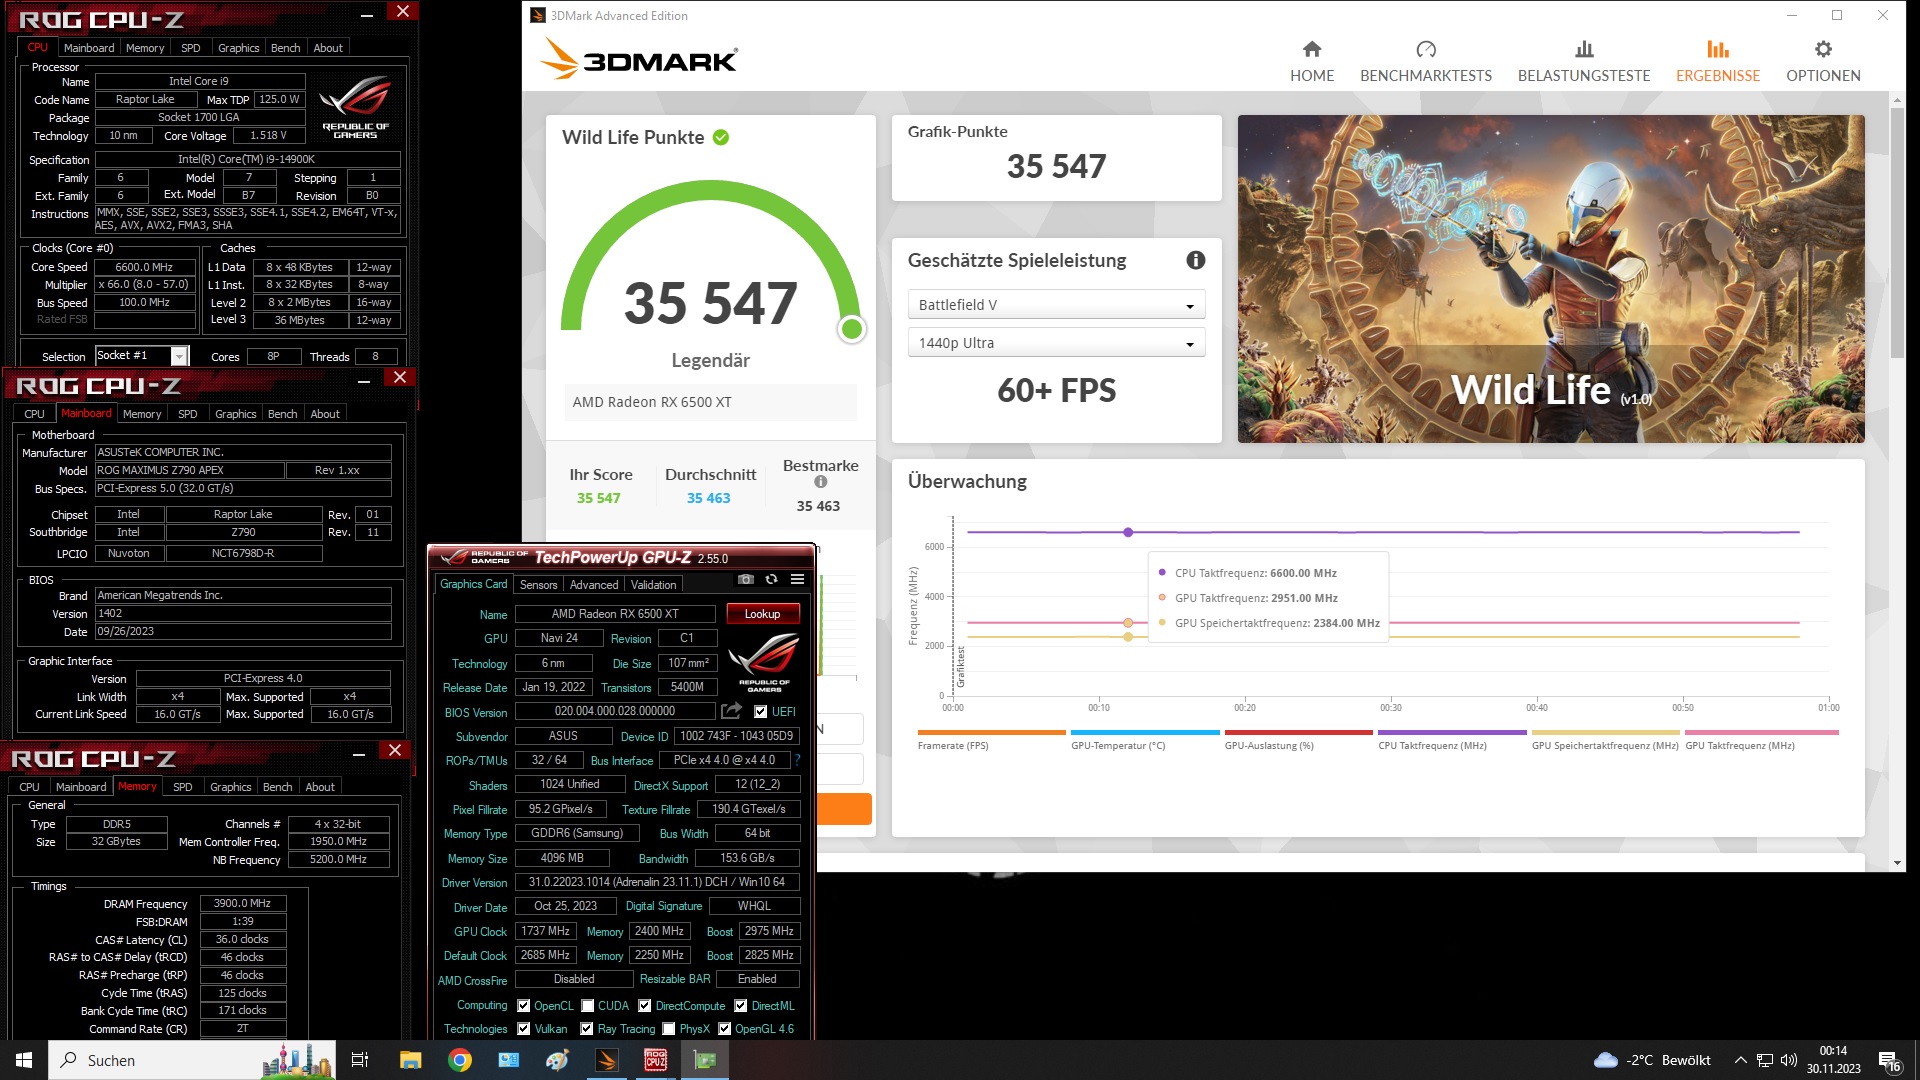Open the SPD tab in the CPU-Z Motherboard window
This screenshot has height=1080, width=1920.
[187, 414]
